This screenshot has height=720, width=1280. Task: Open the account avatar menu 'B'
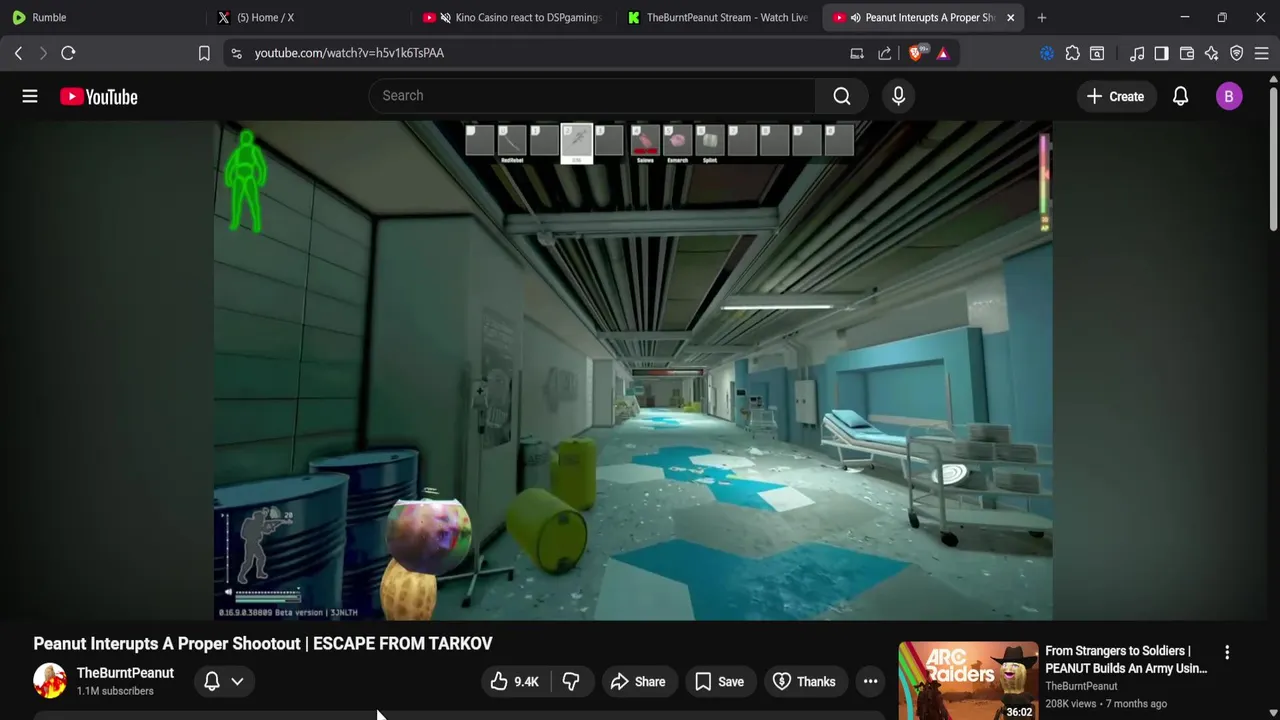pos(1228,96)
